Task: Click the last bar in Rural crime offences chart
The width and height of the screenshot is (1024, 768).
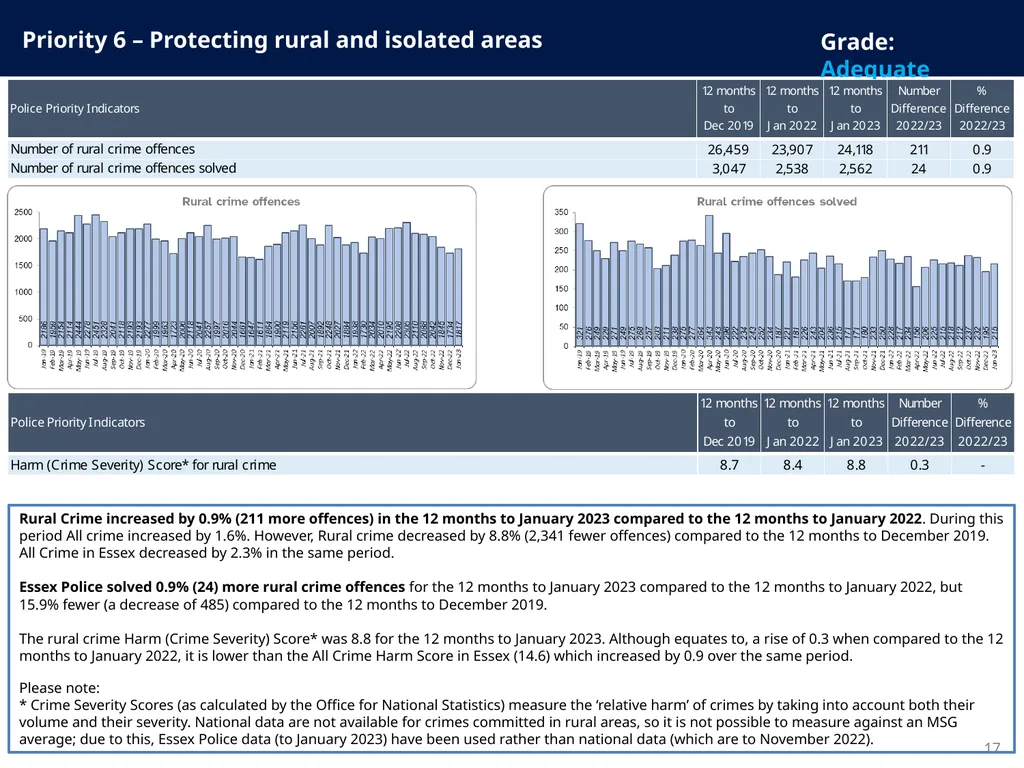Action: click(x=458, y=296)
